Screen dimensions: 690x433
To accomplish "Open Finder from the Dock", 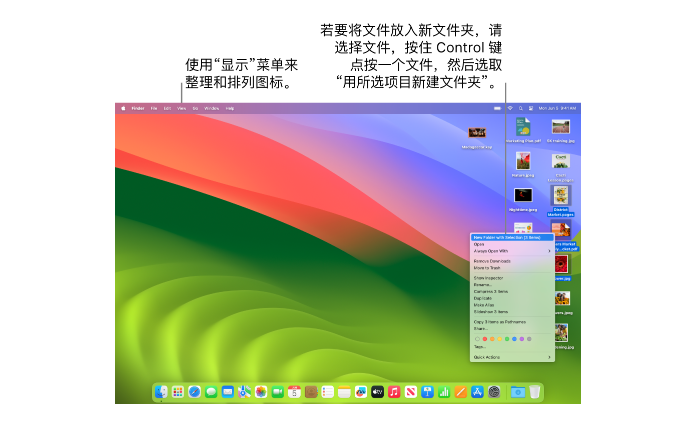I will click(161, 392).
